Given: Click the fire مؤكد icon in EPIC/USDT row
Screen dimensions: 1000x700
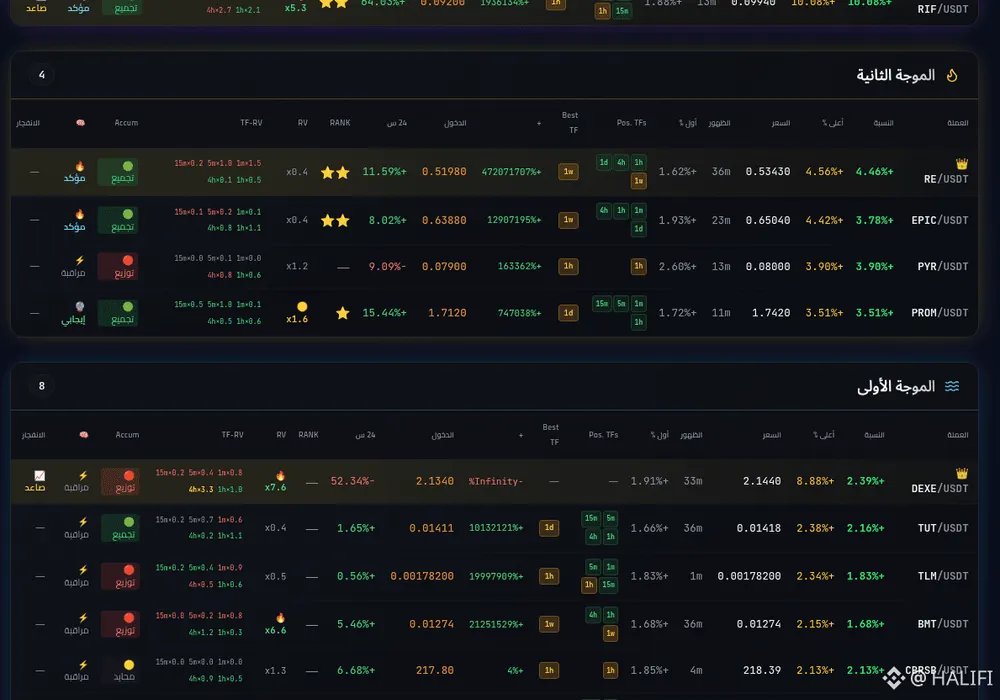Looking at the screenshot, I should point(80,214).
